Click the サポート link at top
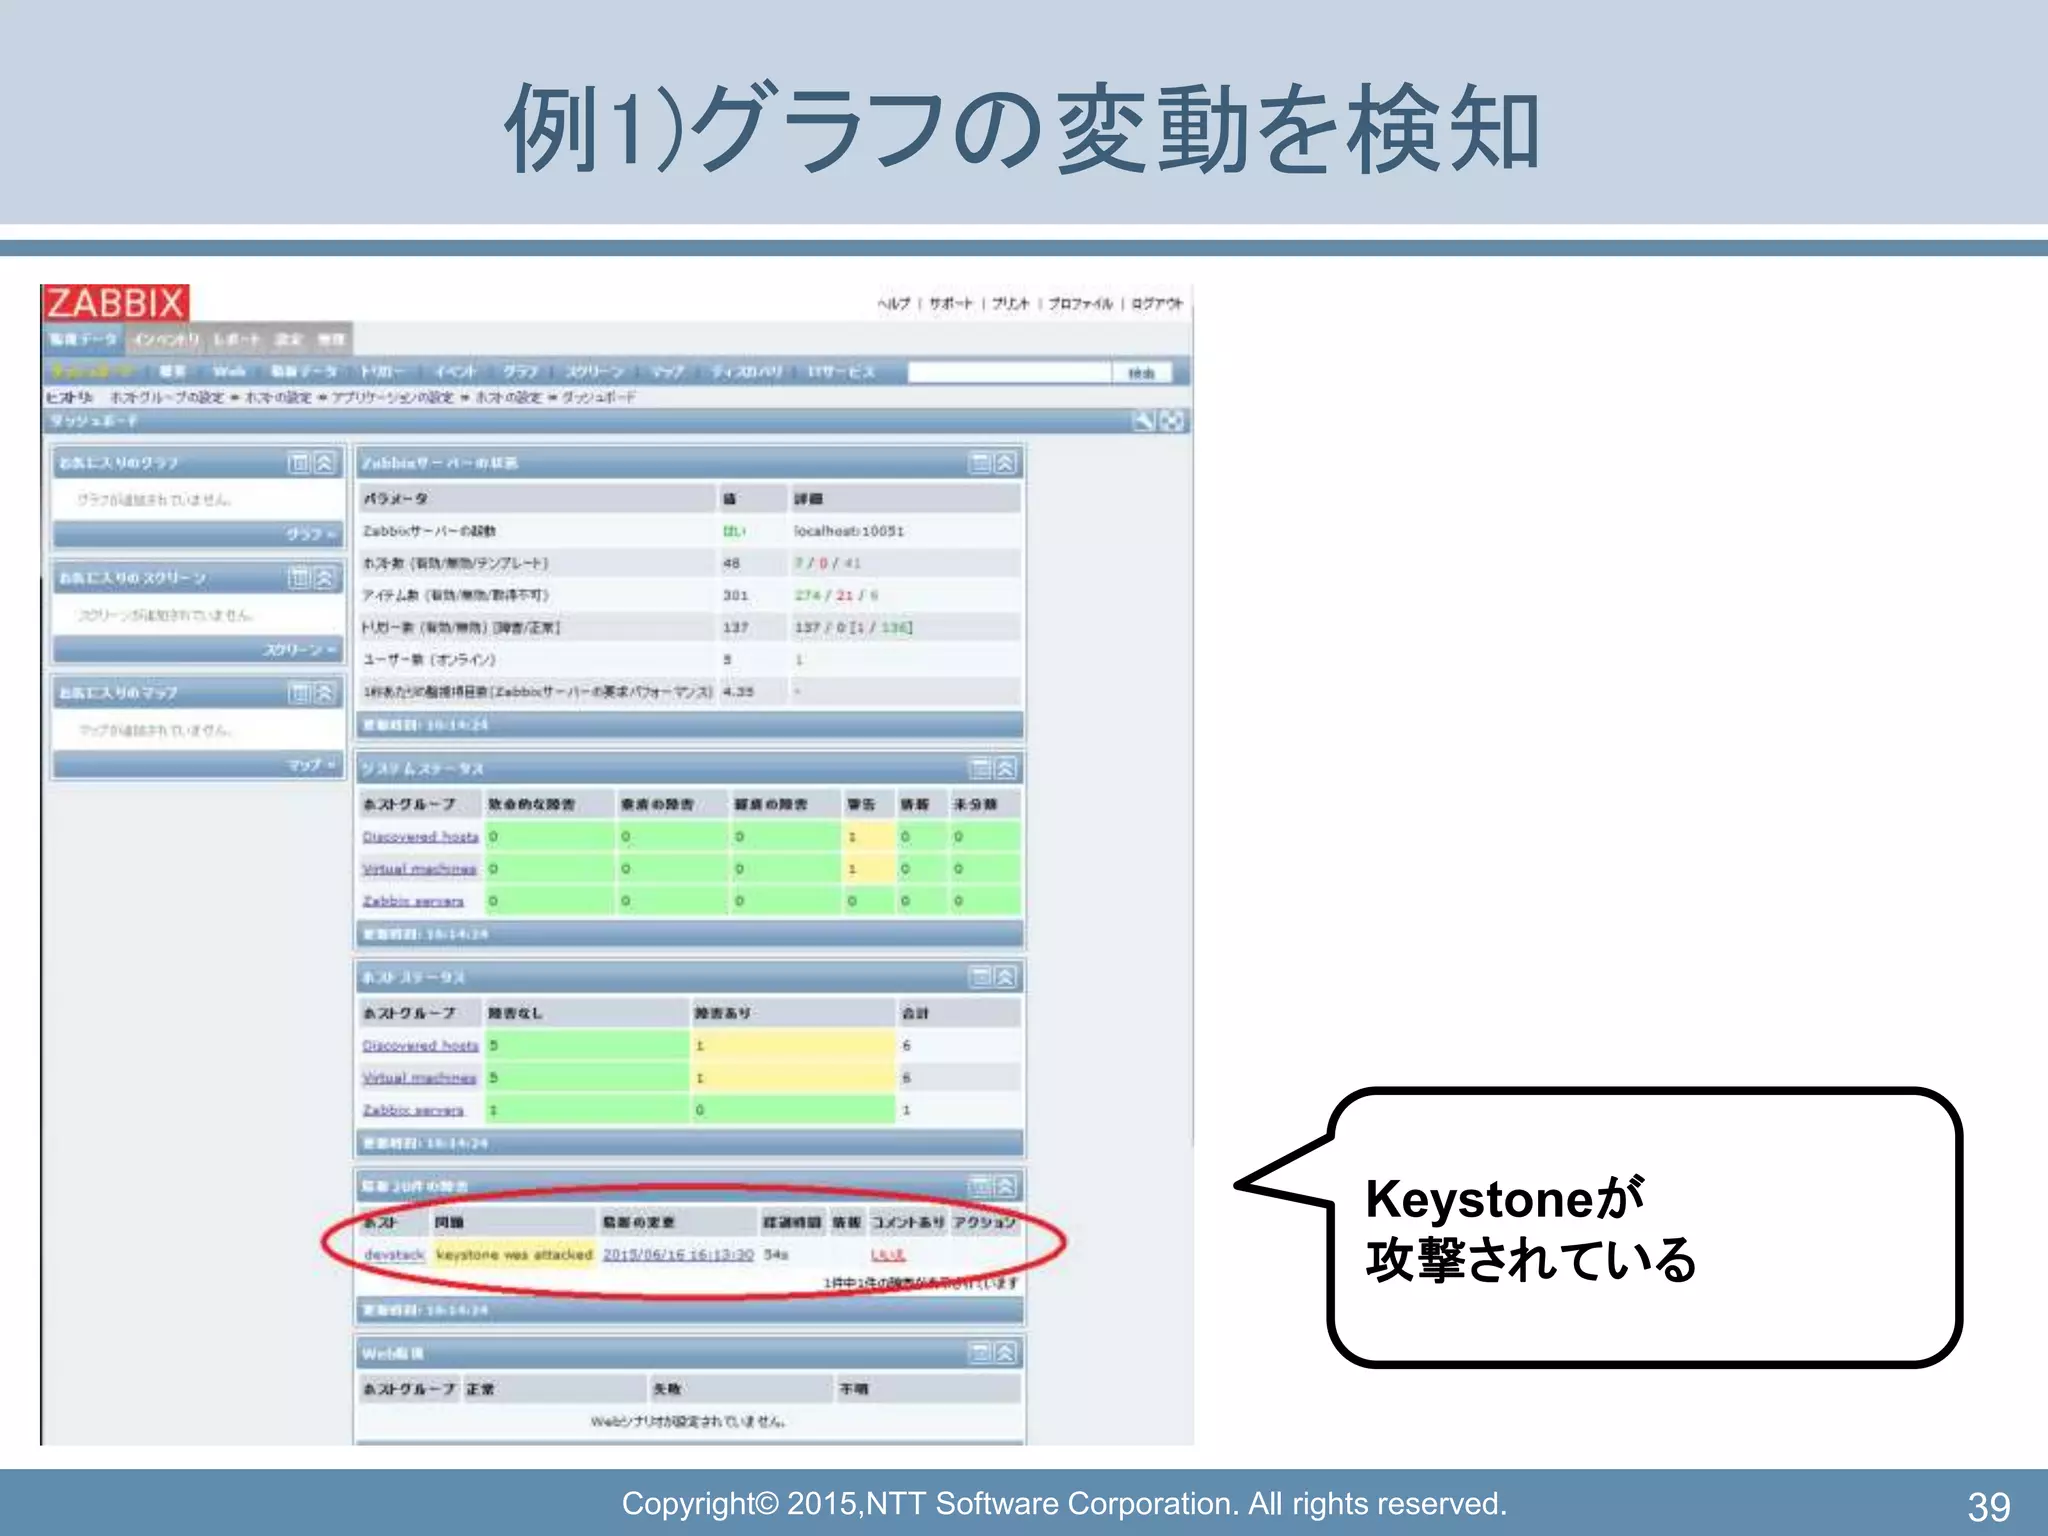The width and height of the screenshot is (2048, 1536). click(x=950, y=303)
